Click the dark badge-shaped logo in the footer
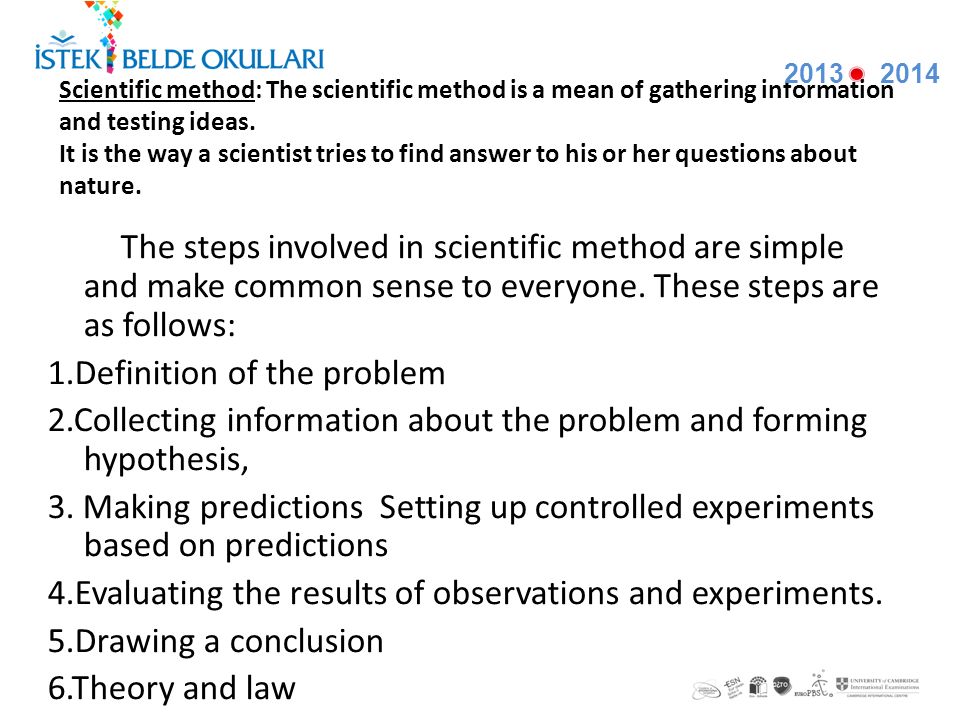This screenshot has width=960, height=720. pyautogui.click(x=782, y=685)
